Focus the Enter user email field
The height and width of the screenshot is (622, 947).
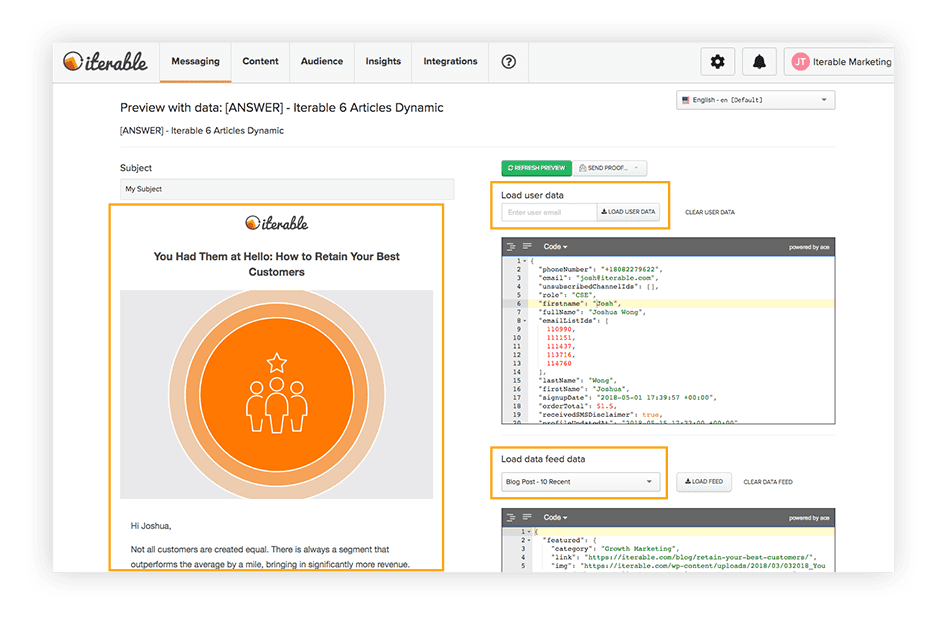click(x=549, y=212)
